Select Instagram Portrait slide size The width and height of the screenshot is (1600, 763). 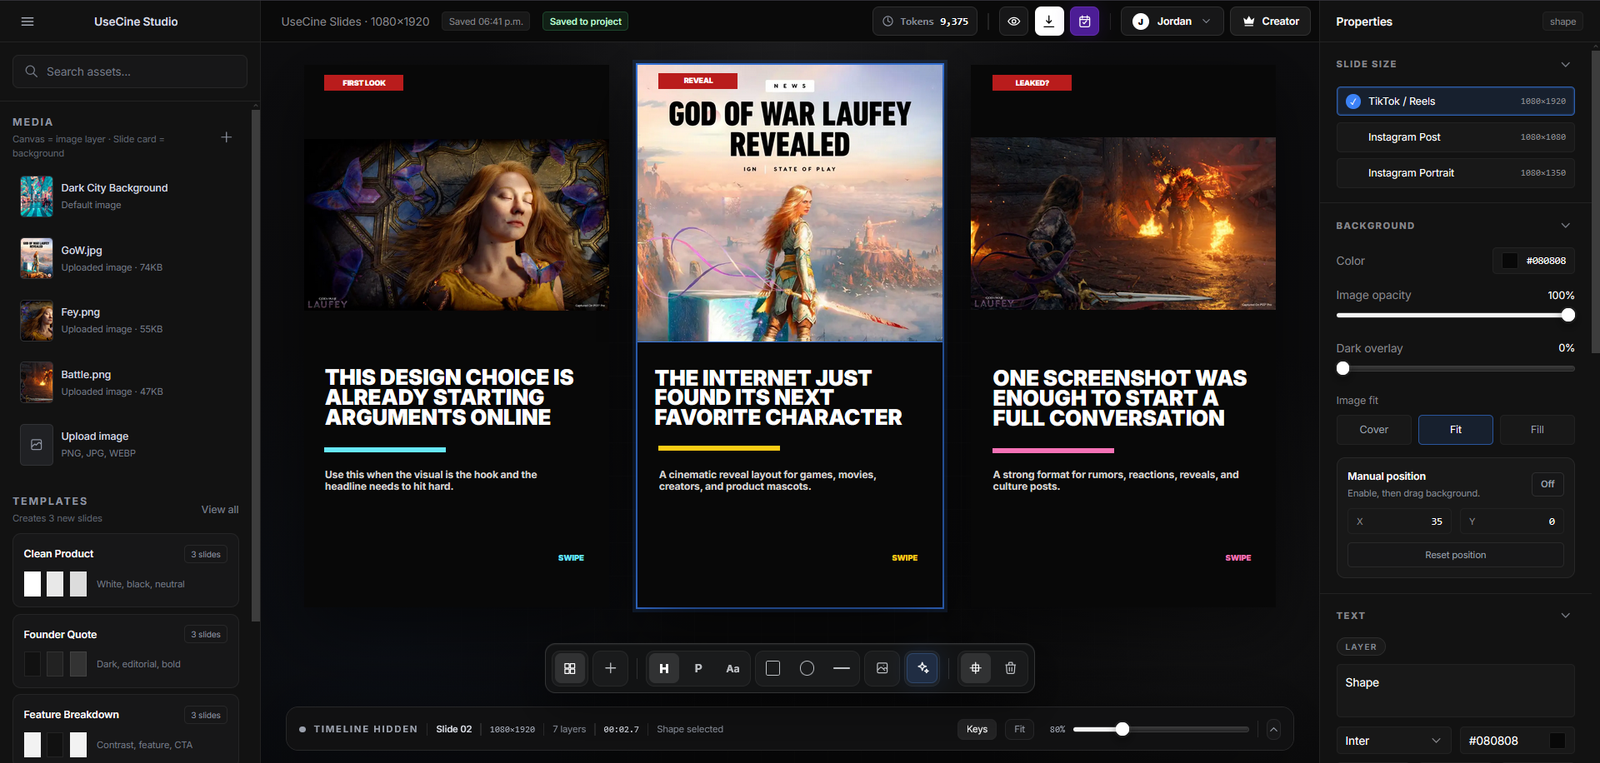(x=1455, y=173)
